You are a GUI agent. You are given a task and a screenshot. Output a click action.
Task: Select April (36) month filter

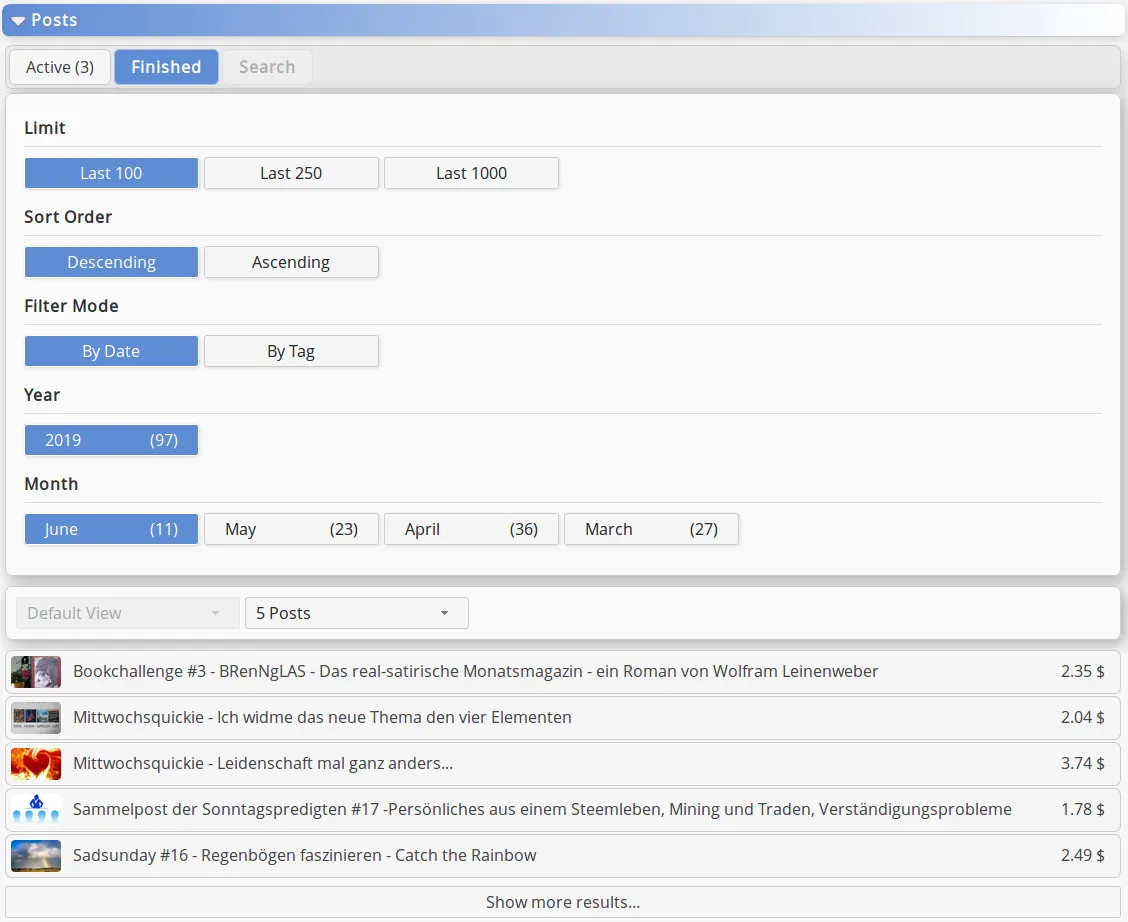tap(471, 529)
